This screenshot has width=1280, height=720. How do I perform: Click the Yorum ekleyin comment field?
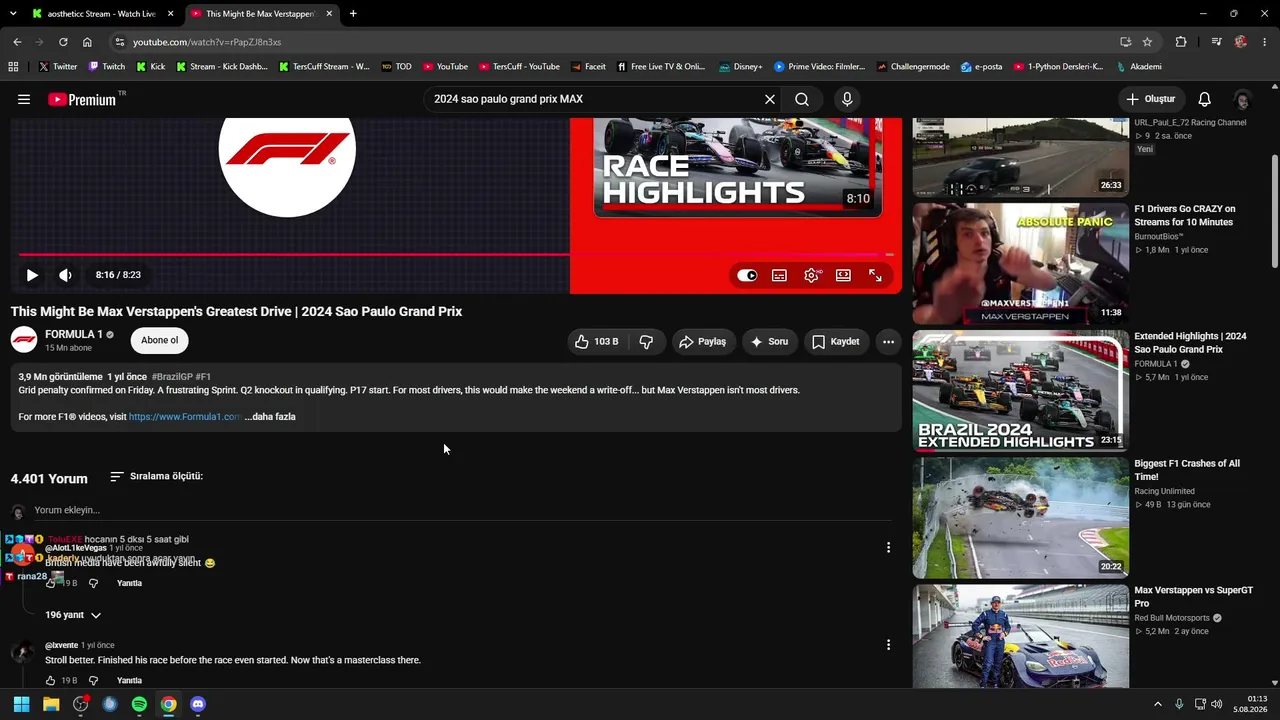[462, 510]
